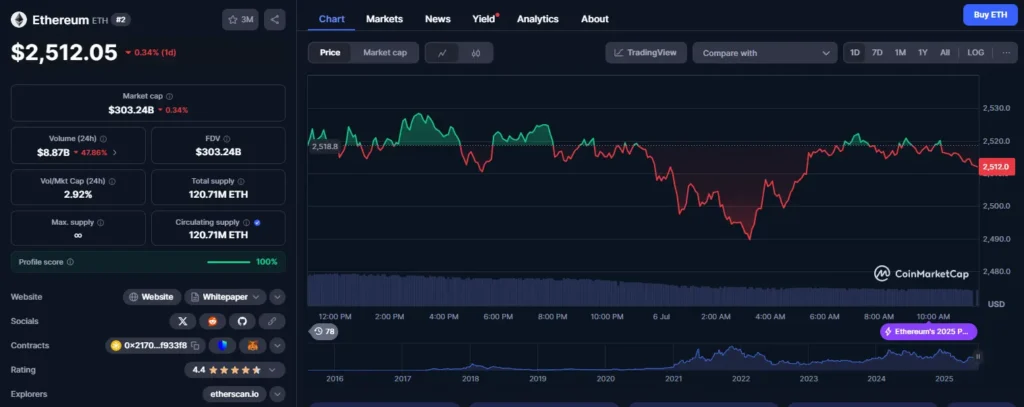Click the pause handle on range navigator
Image resolution: width=1024 pixels, height=407 pixels.
click(978, 357)
